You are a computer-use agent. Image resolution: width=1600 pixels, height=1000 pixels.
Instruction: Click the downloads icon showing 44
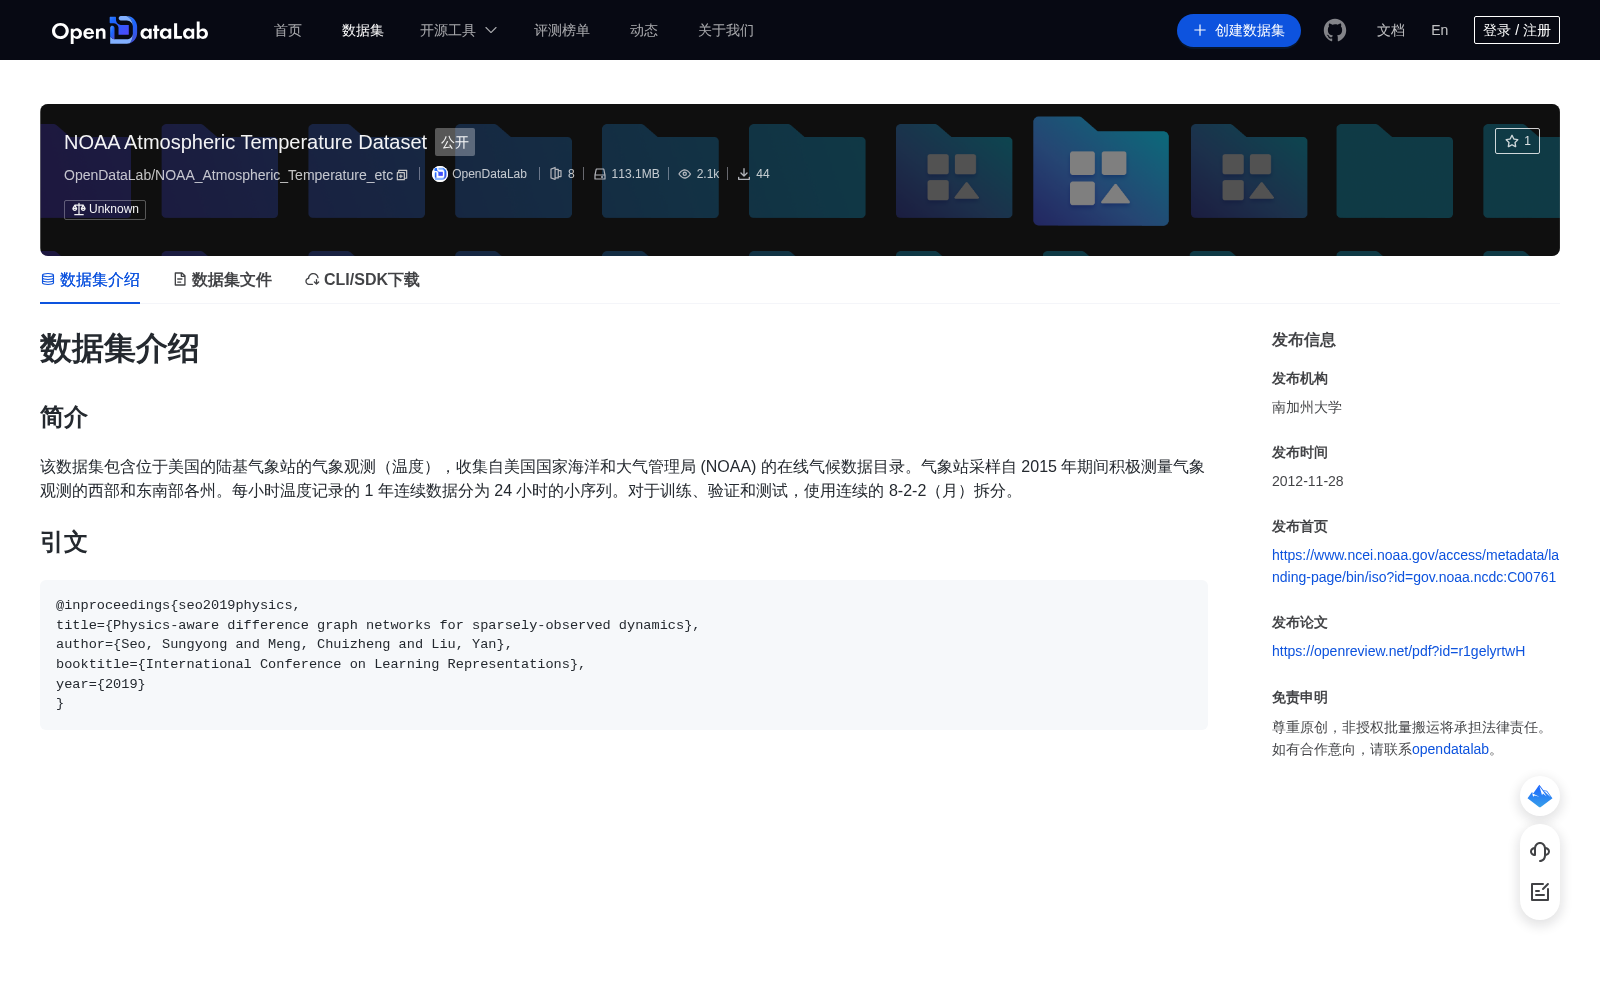[744, 174]
